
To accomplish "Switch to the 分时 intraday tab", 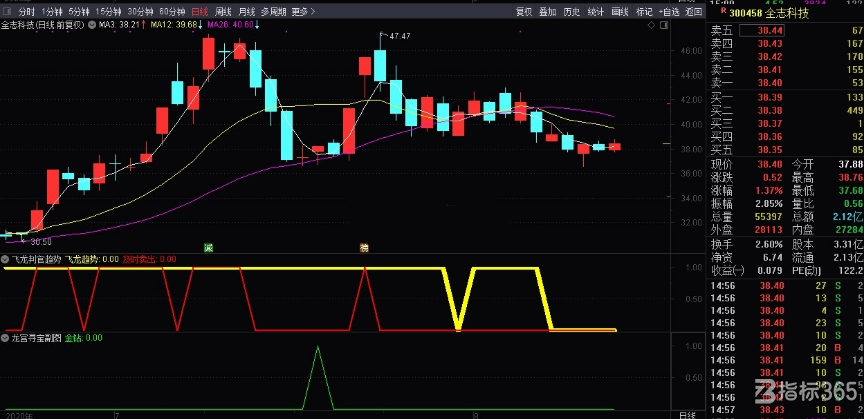I will tap(26, 12).
